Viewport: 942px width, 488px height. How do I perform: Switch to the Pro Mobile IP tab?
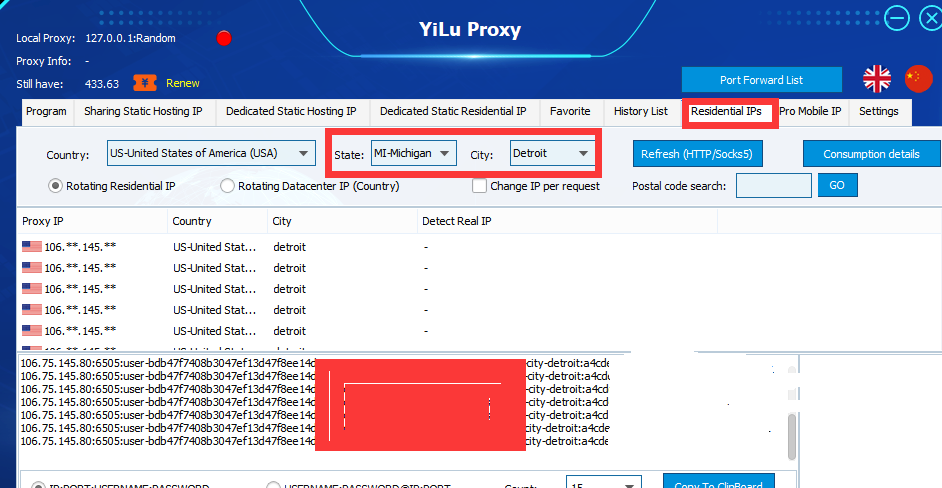pos(810,112)
